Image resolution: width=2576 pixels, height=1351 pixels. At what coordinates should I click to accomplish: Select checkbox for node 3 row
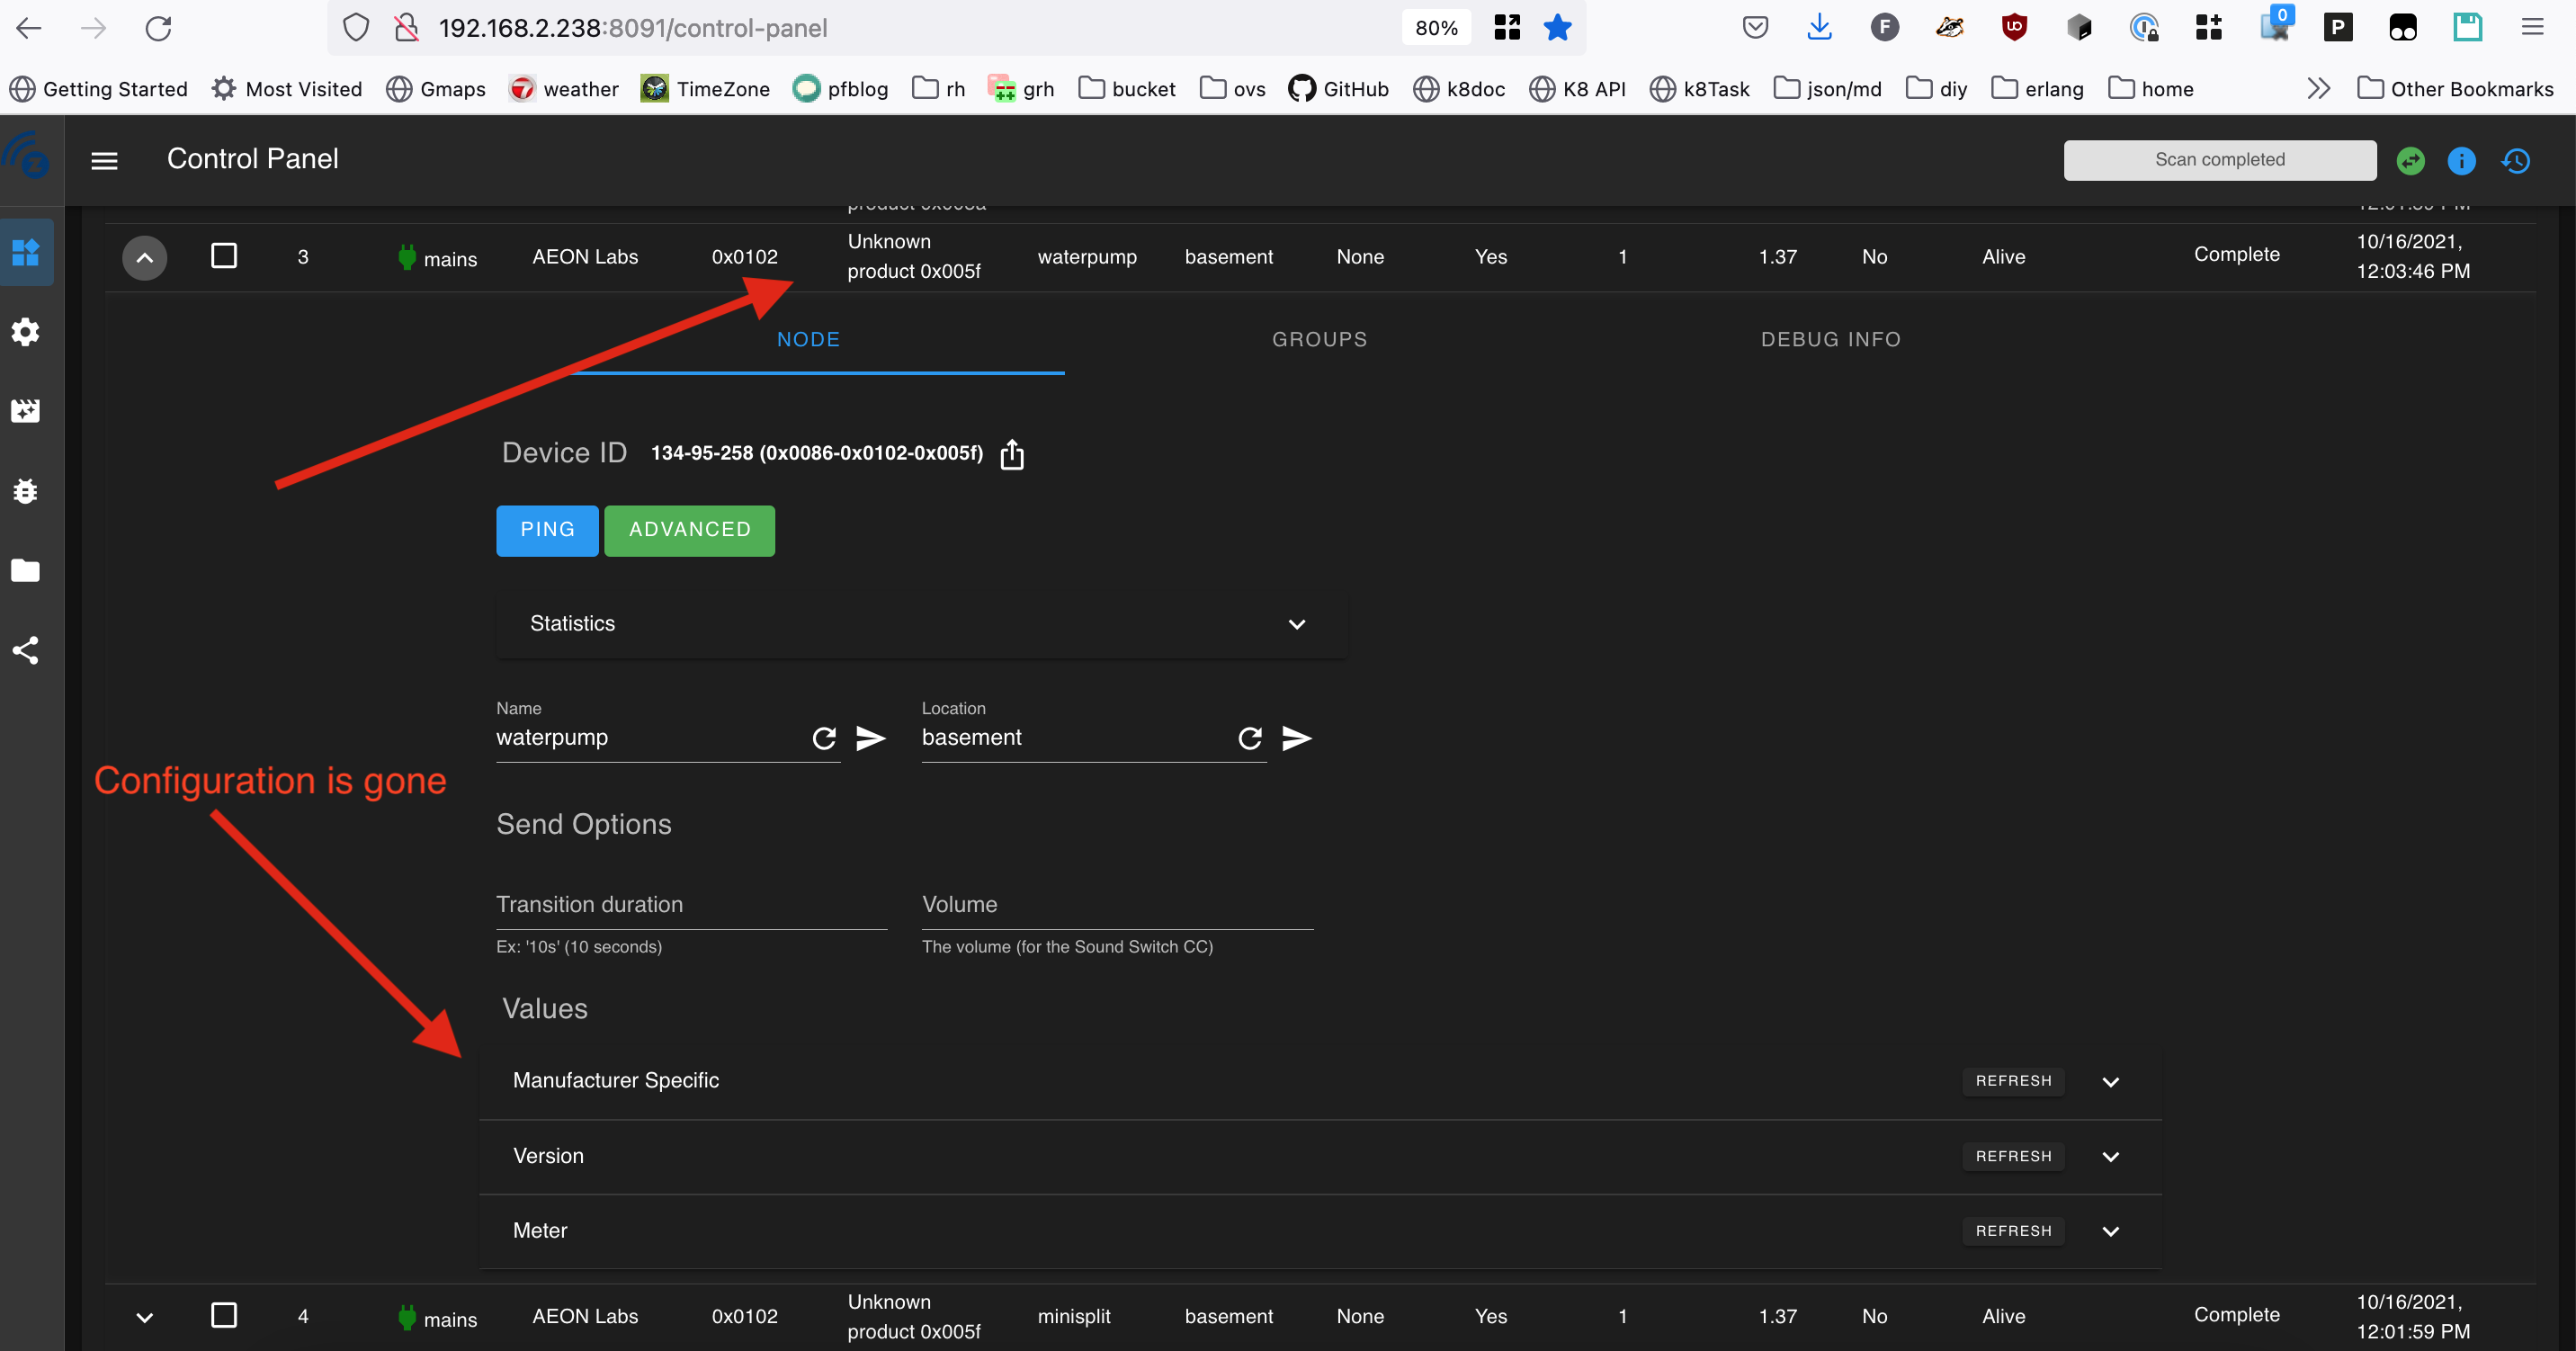coord(224,256)
